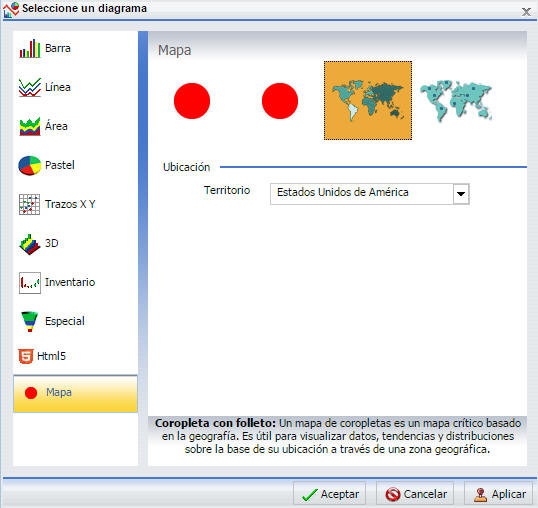The height and width of the screenshot is (508, 538).
Task: Choose the Línea chart category
Action: tap(45, 87)
